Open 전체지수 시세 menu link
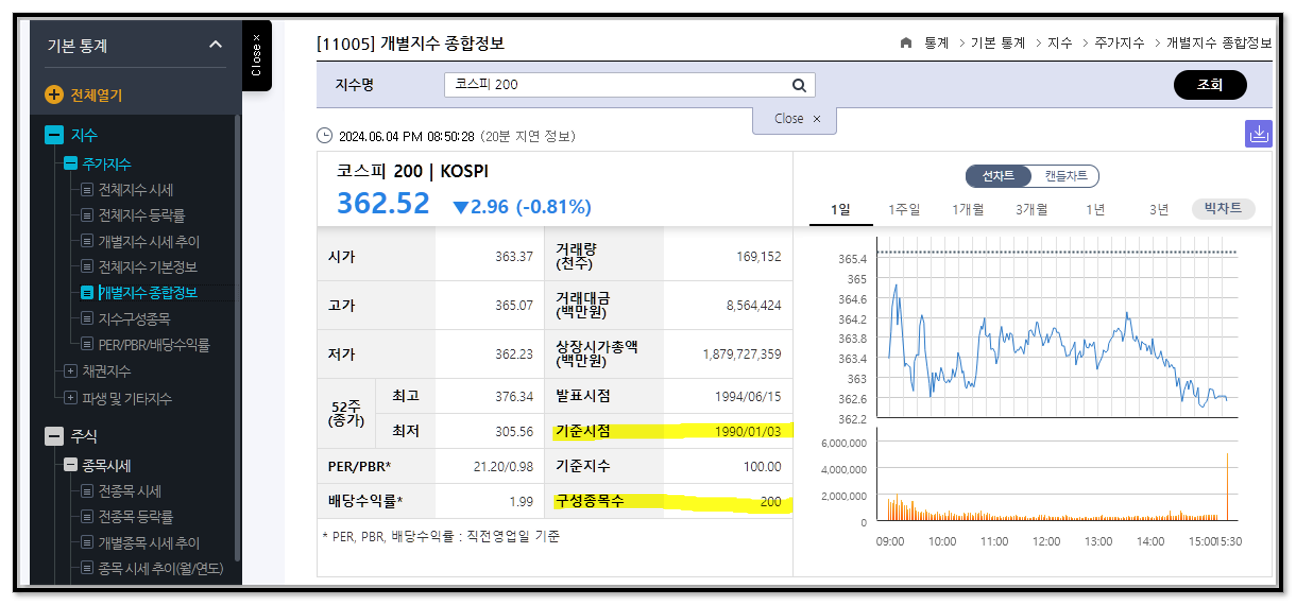Viewport: 1297px width, 605px height. tap(136, 190)
